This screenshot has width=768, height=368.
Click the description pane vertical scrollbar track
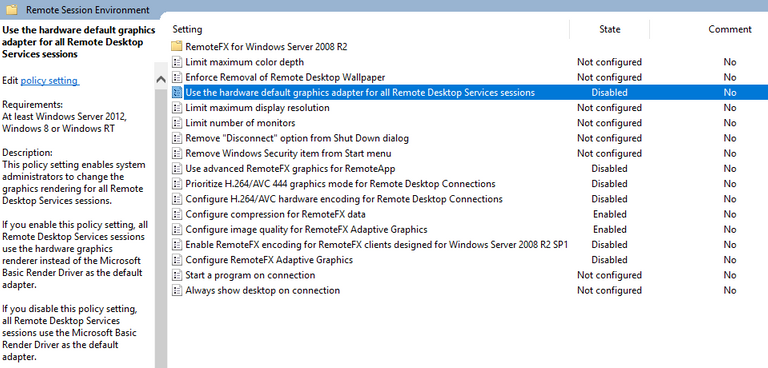pos(160,227)
